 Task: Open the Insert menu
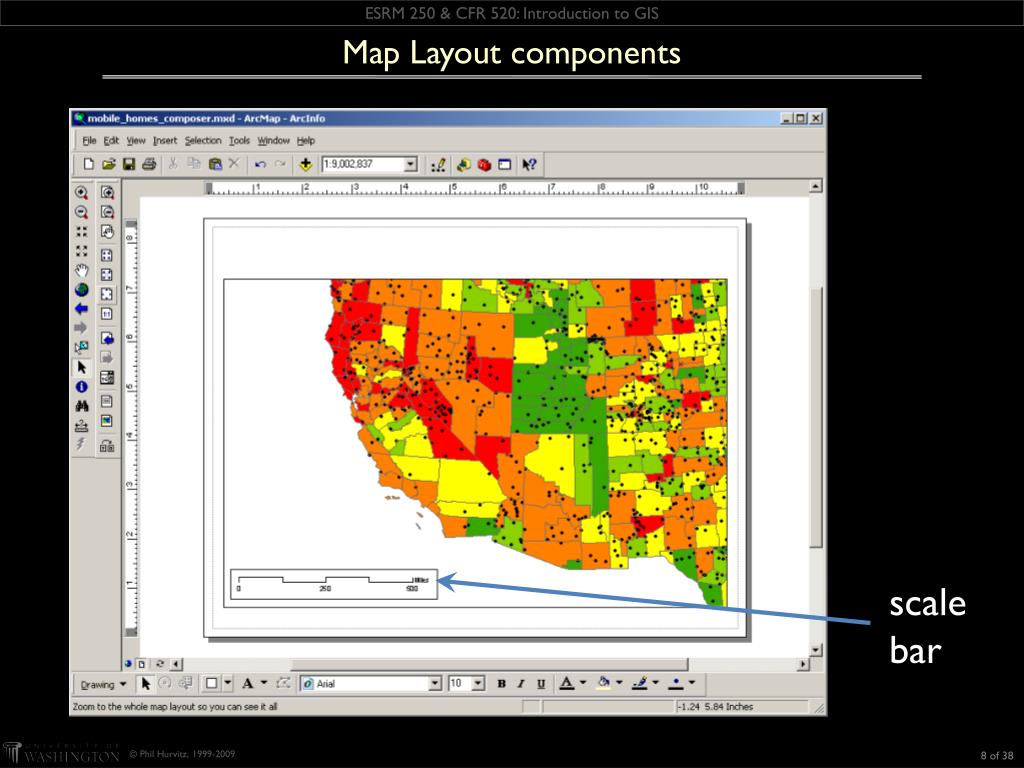point(165,140)
